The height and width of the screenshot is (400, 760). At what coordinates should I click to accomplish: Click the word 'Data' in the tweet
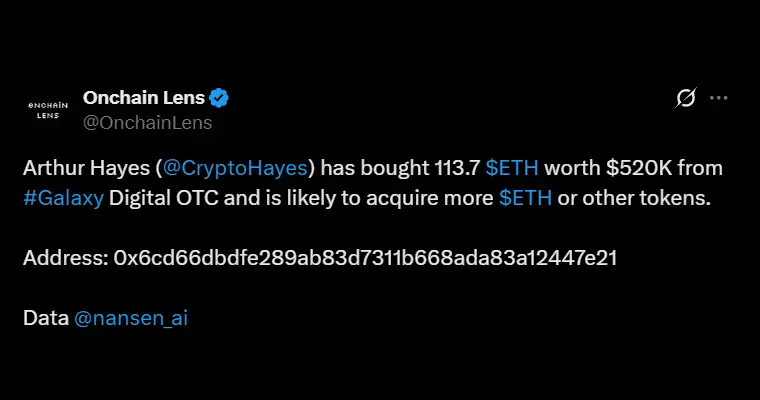pyautogui.click(x=46, y=318)
